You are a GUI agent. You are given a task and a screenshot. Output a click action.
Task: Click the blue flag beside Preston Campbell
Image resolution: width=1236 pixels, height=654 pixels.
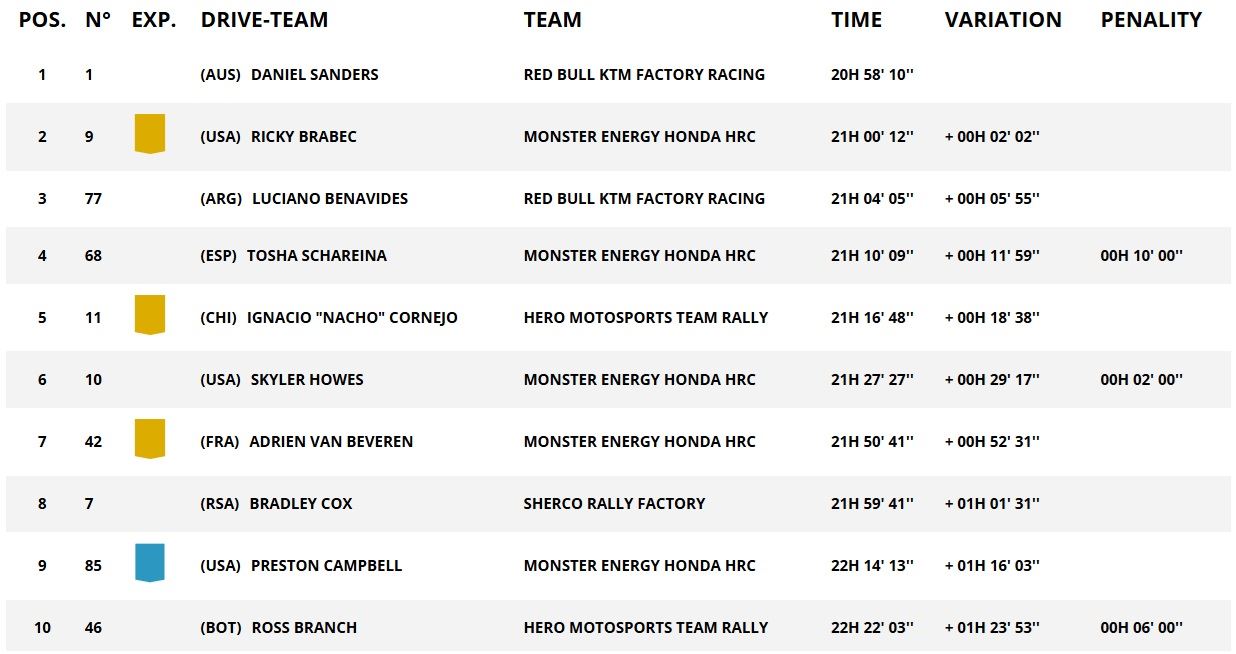[x=149, y=563]
